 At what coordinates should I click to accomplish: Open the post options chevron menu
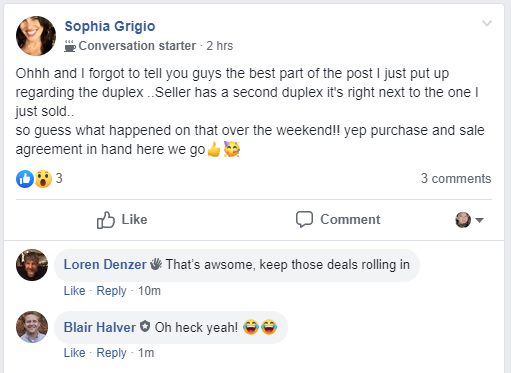tap(487, 23)
